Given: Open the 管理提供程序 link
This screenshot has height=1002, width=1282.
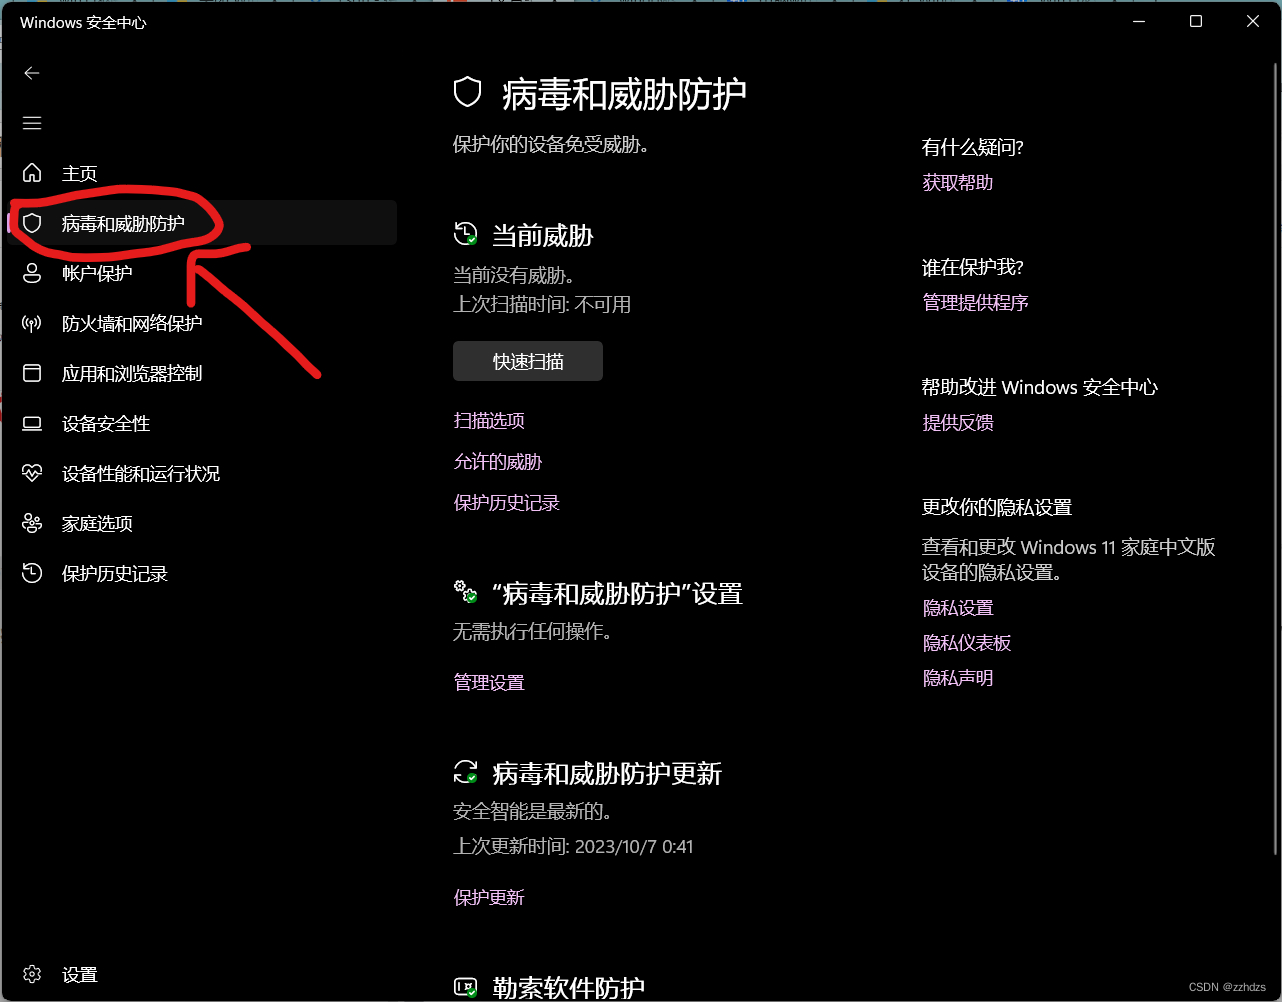Looking at the screenshot, I should [976, 303].
